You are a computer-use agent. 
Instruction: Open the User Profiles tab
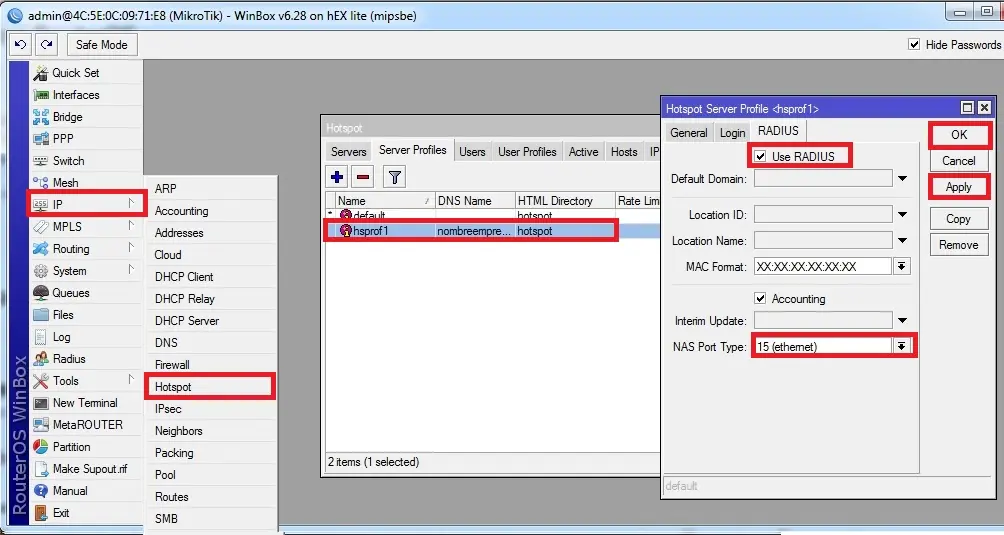click(527, 152)
